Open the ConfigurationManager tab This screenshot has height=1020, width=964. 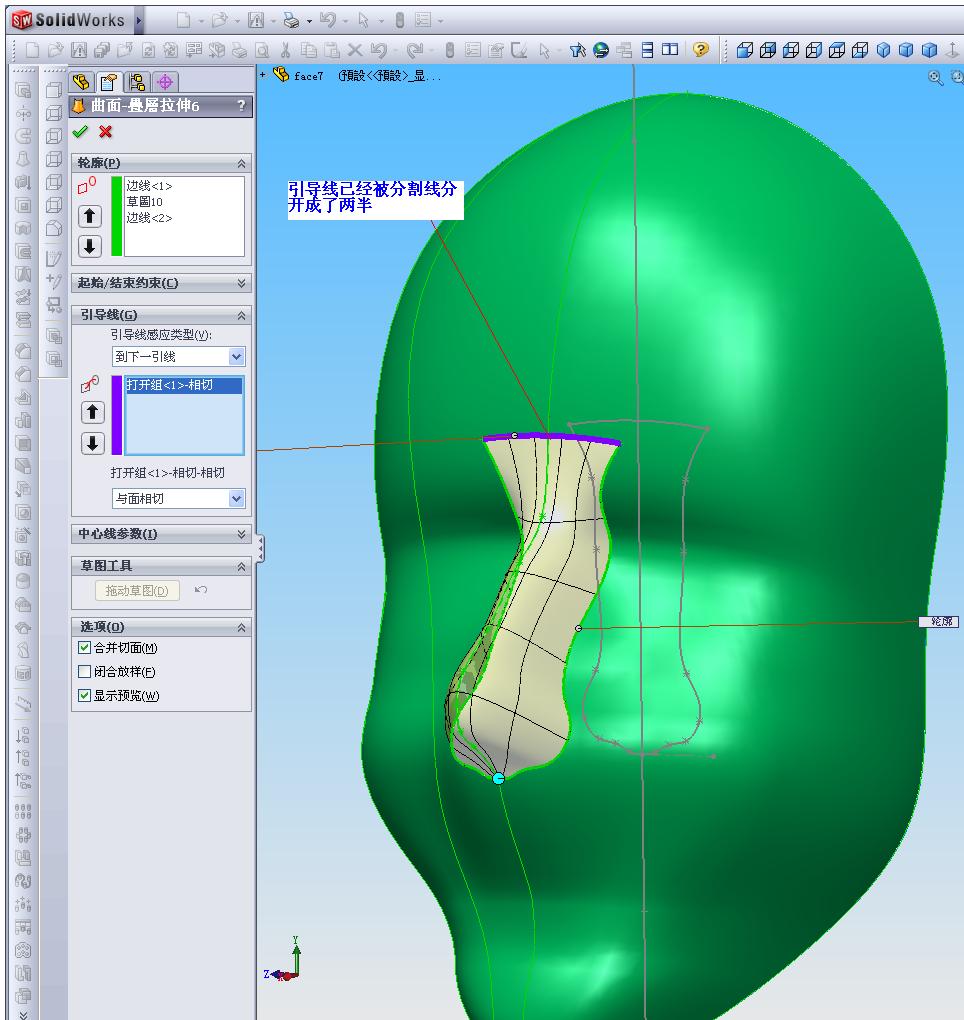137,82
